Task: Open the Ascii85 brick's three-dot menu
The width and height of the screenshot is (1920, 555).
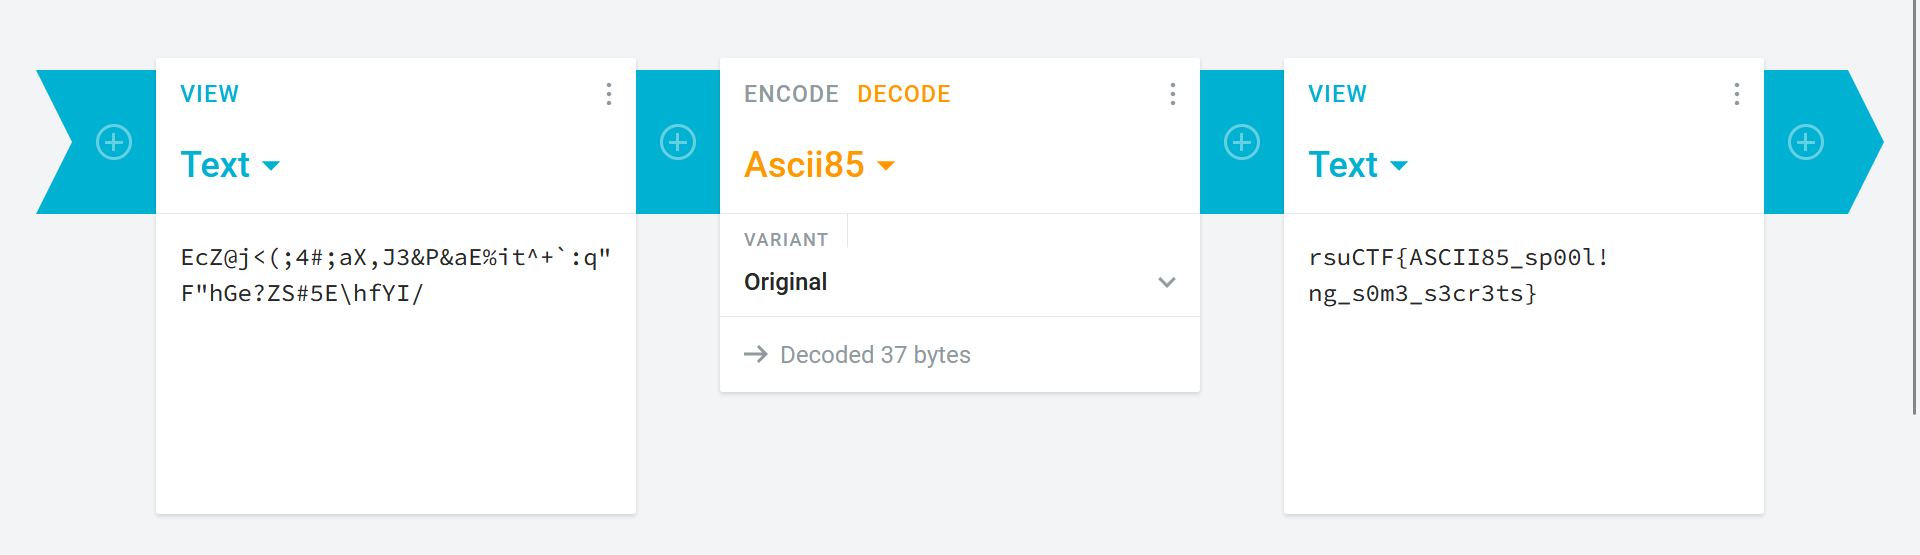Action: point(1173,94)
